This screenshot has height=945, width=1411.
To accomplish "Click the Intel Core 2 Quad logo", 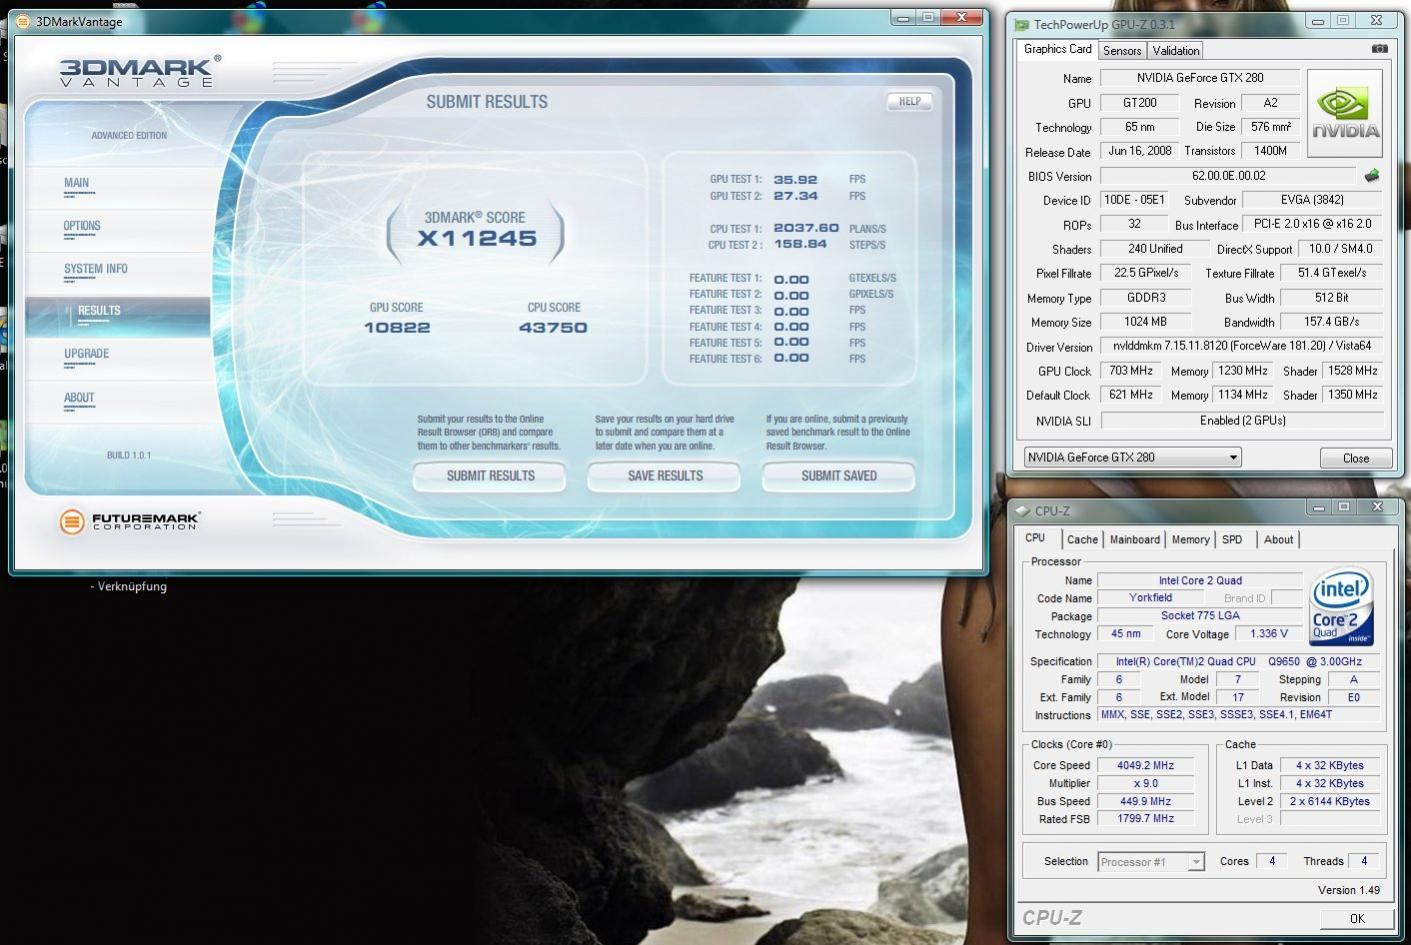I will [x=1341, y=607].
